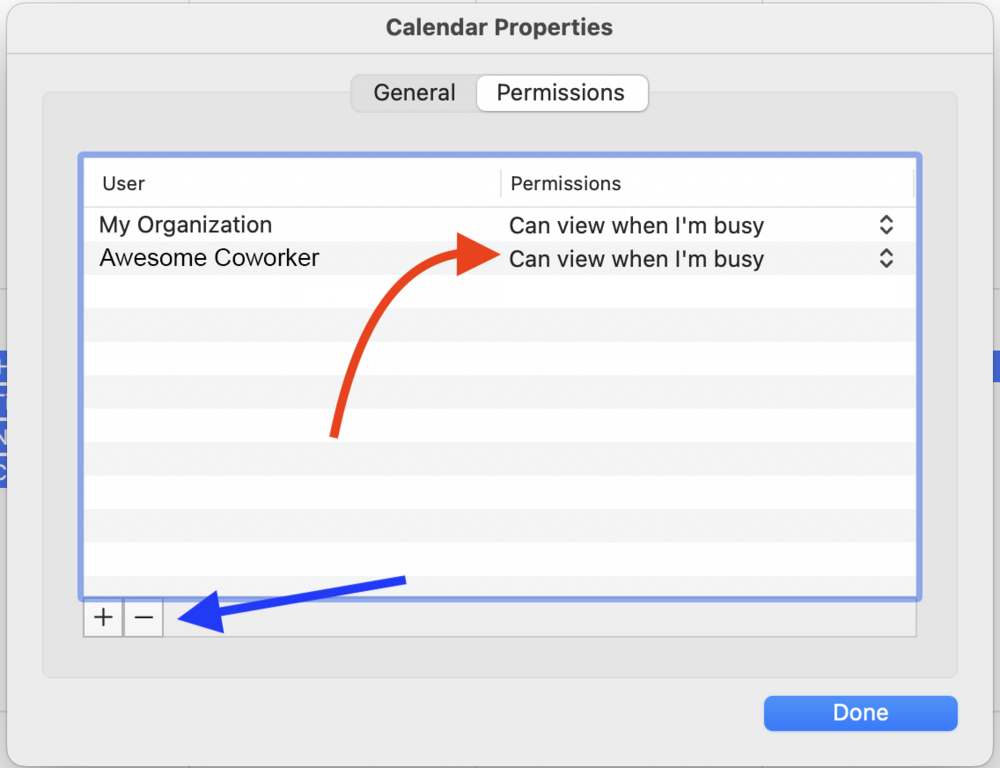Screen dimensions: 1000x768
Task: Open the My Organization permission stepper arrows
Action: click(x=886, y=225)
